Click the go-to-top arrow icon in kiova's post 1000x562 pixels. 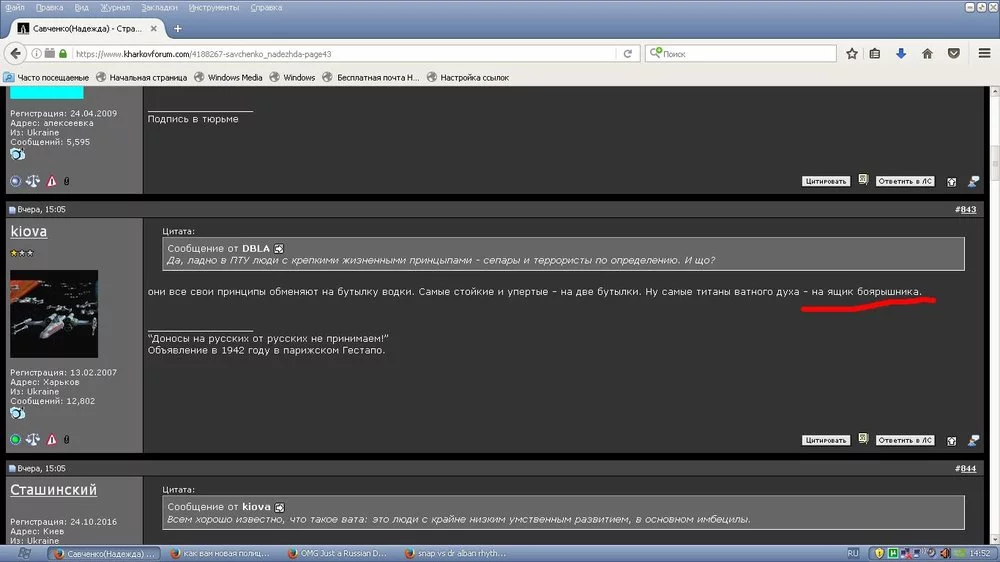click(x=952, y=441)
